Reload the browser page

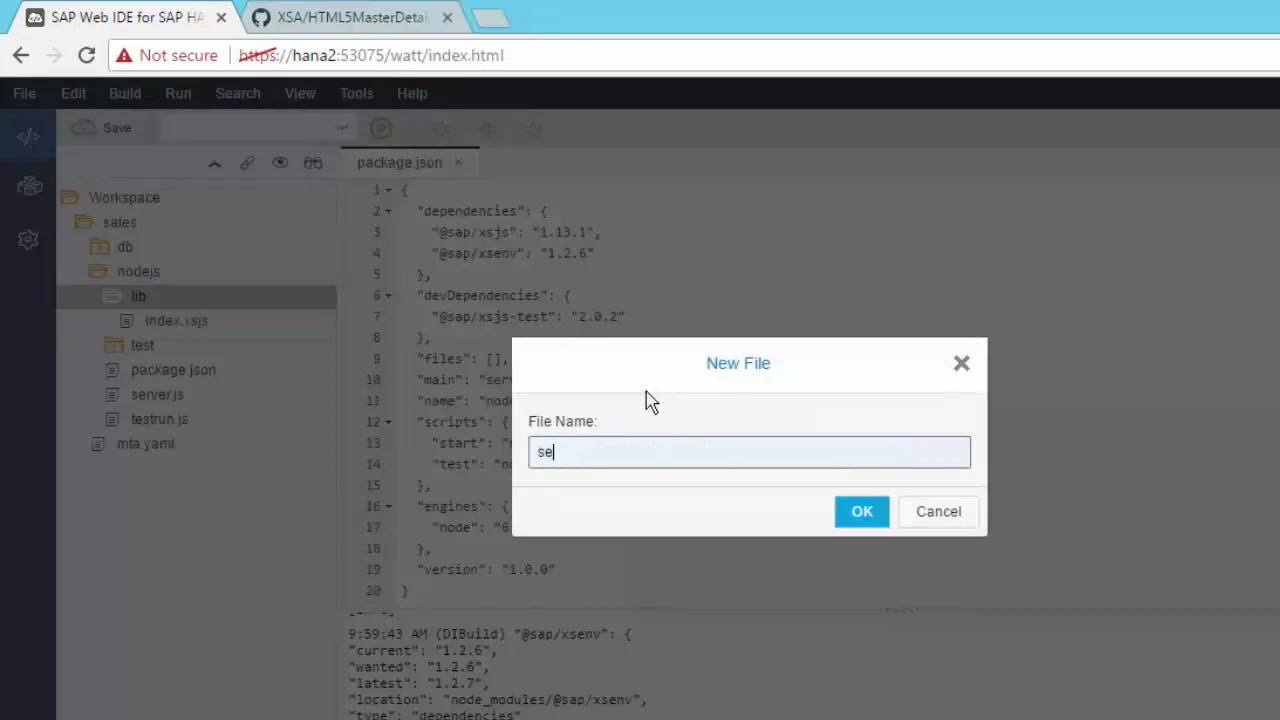click(86, 55)
